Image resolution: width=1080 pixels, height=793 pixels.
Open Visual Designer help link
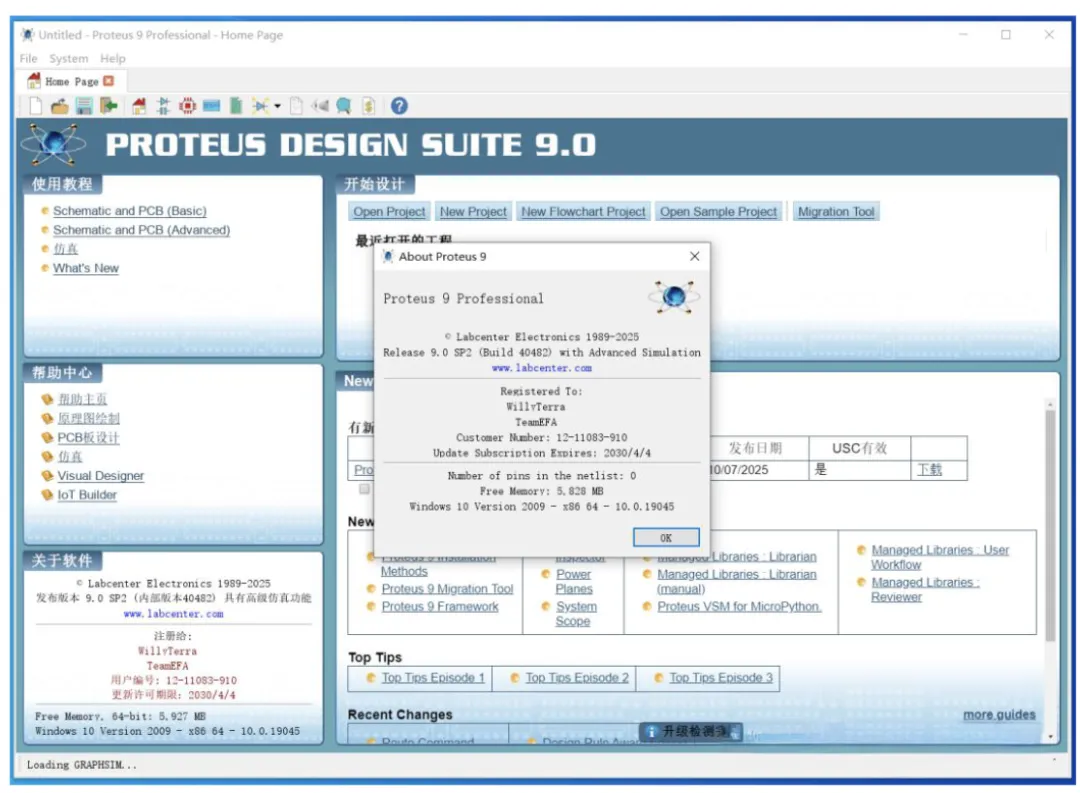click(x=101, y=475)
